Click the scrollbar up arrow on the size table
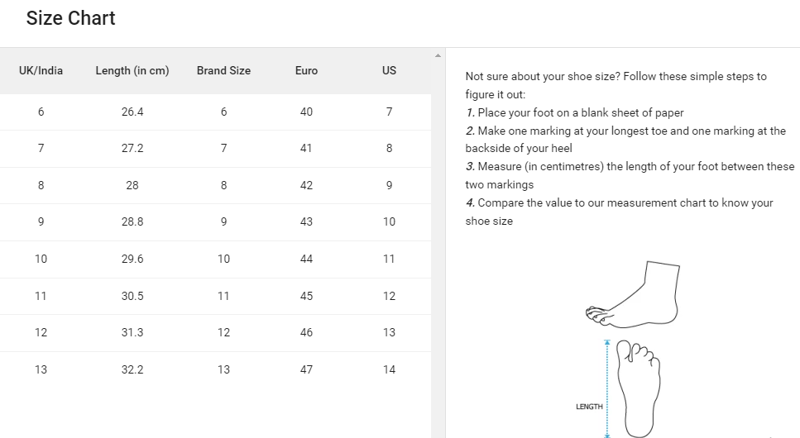The height and width of the screenshot is (438, 800). point(437,55)
